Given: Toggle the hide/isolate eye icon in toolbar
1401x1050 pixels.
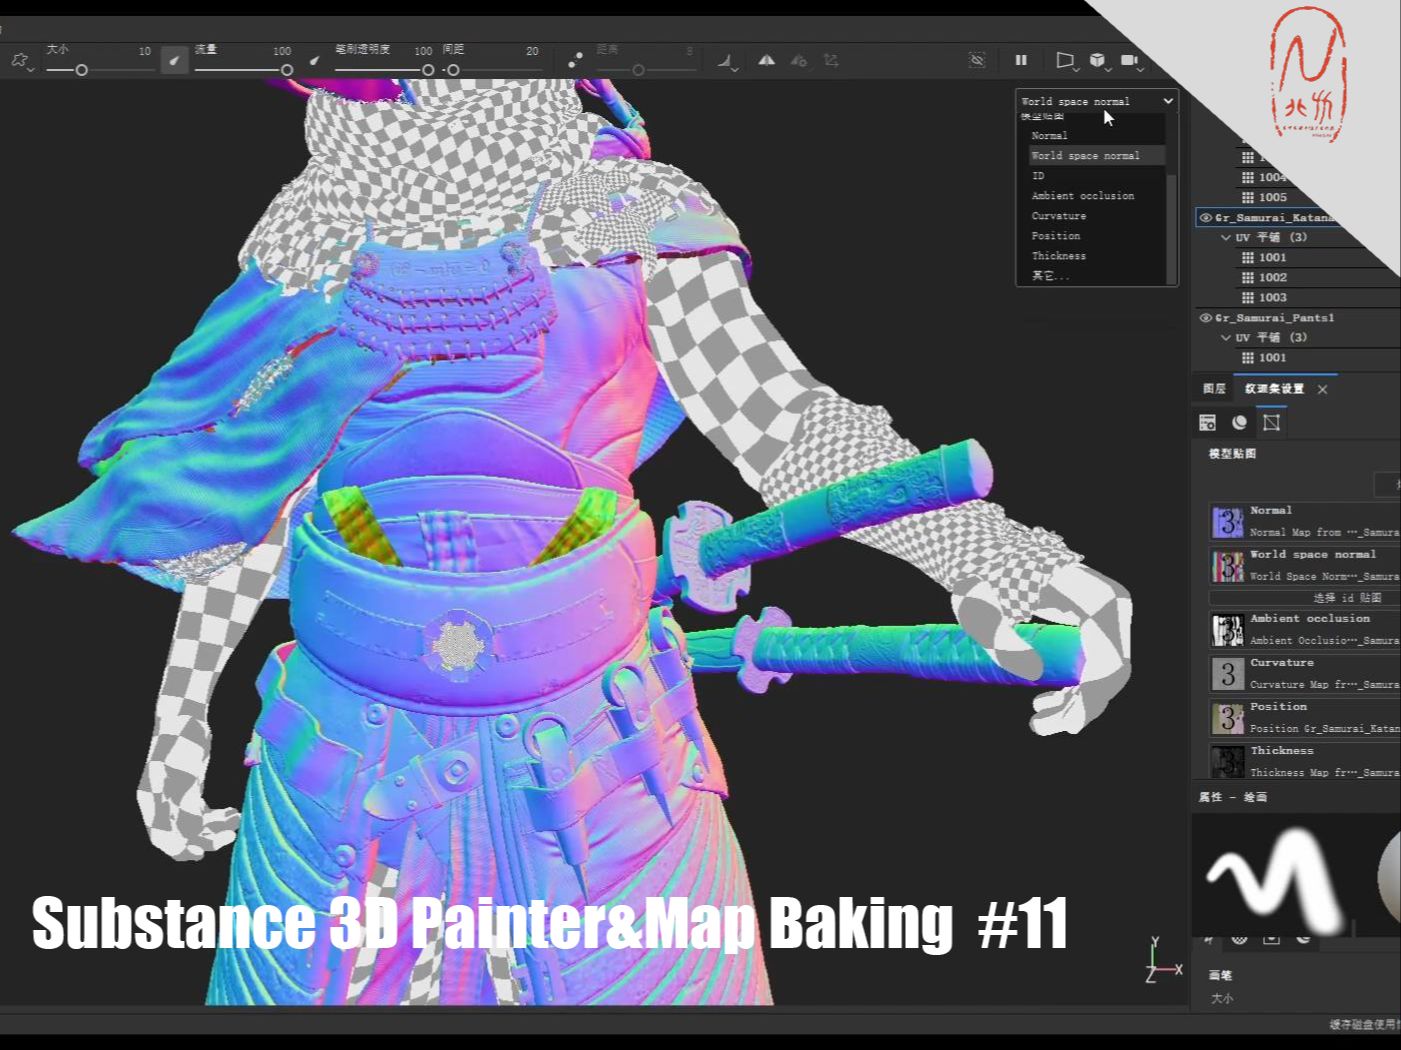Looking at the screenshot, I should point(977,60).
